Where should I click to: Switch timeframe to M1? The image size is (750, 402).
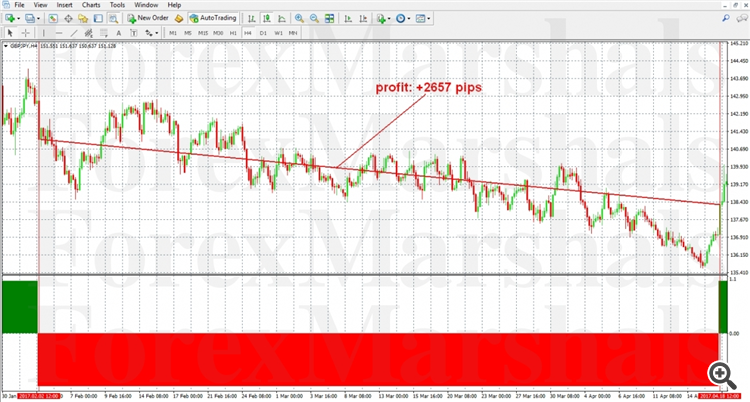click(173, 33)
